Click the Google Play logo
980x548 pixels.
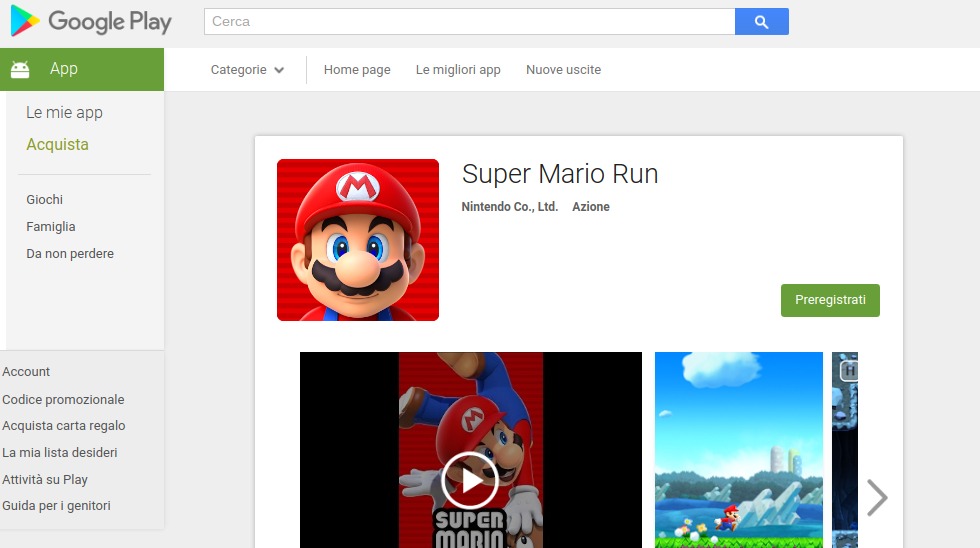click(91, 21)
